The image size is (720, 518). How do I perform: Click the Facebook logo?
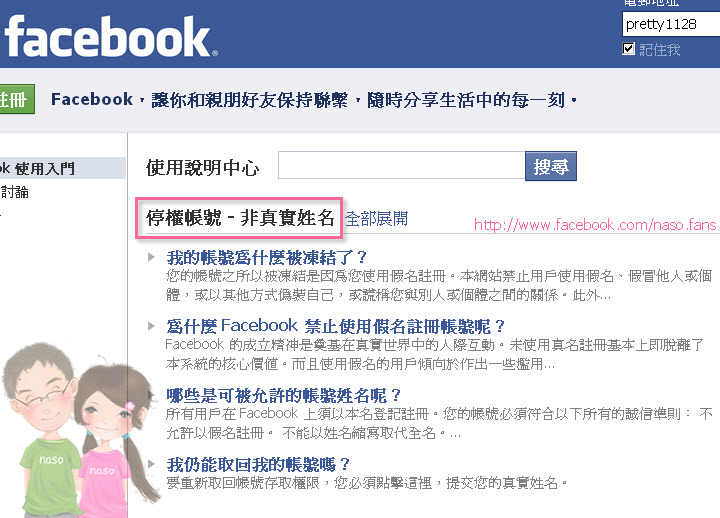pos(110,36)
